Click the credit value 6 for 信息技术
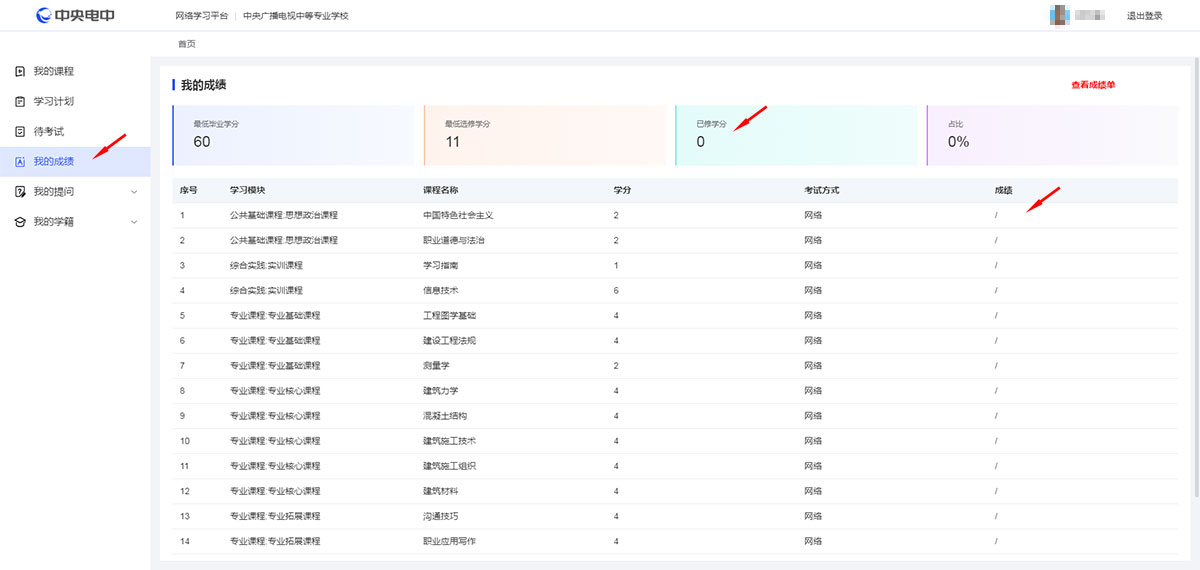This screenshot has height=570, width=1200. 616,290
